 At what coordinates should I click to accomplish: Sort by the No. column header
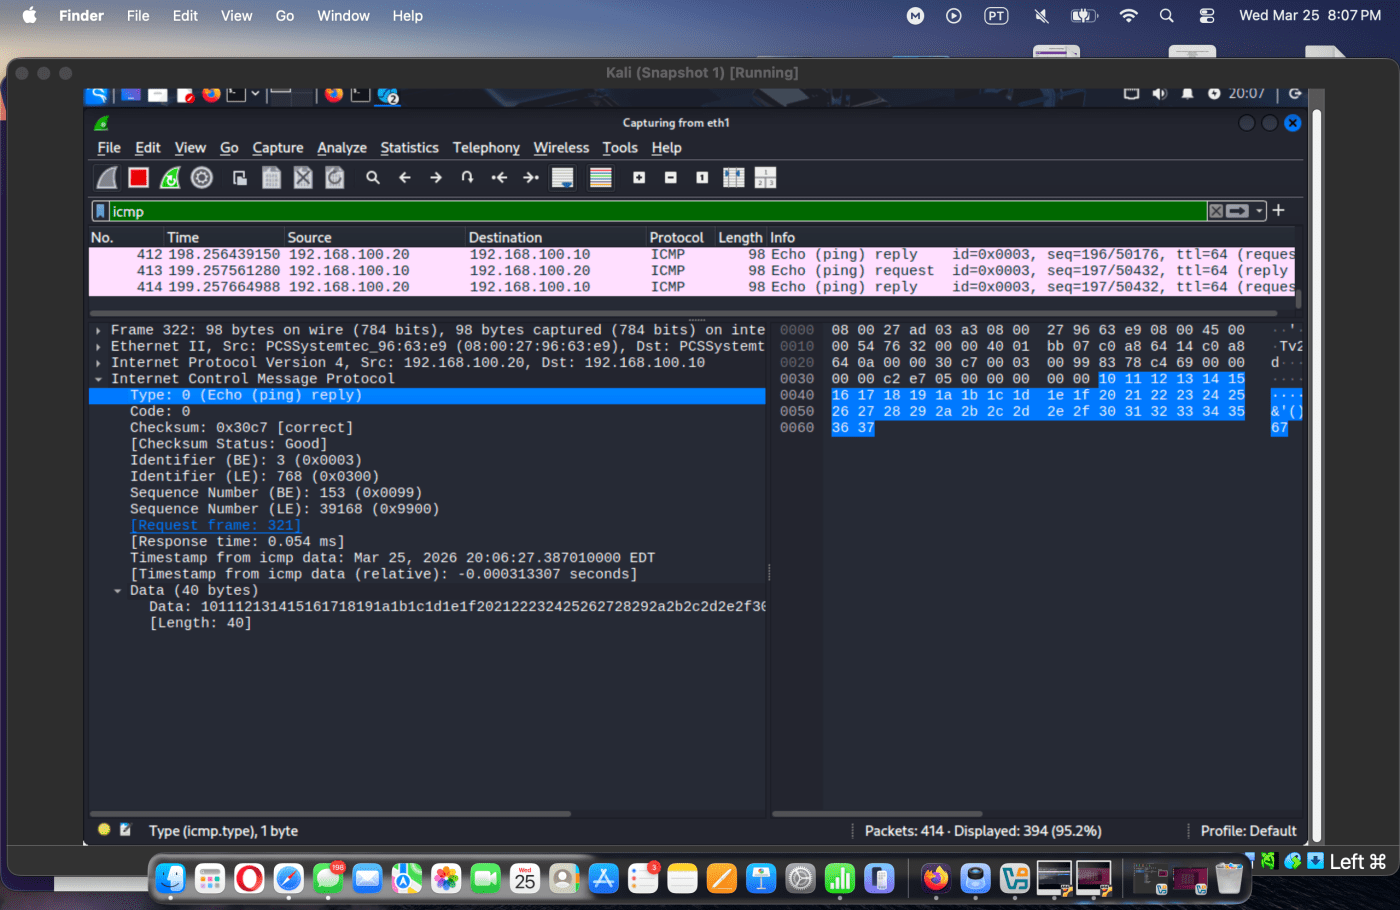tap(126, 237)
